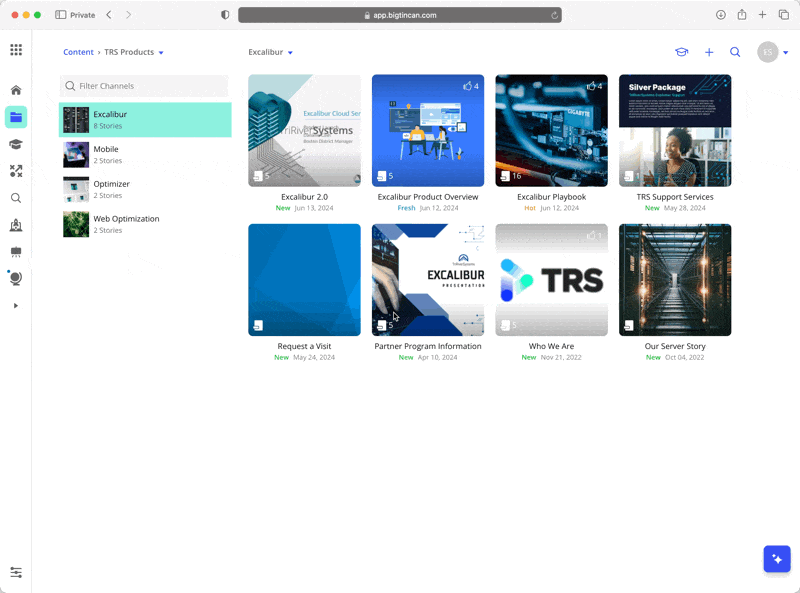Open the Partner Program Information thumbnail
Viewport: 800px width, 593px height.
[428, 280]
